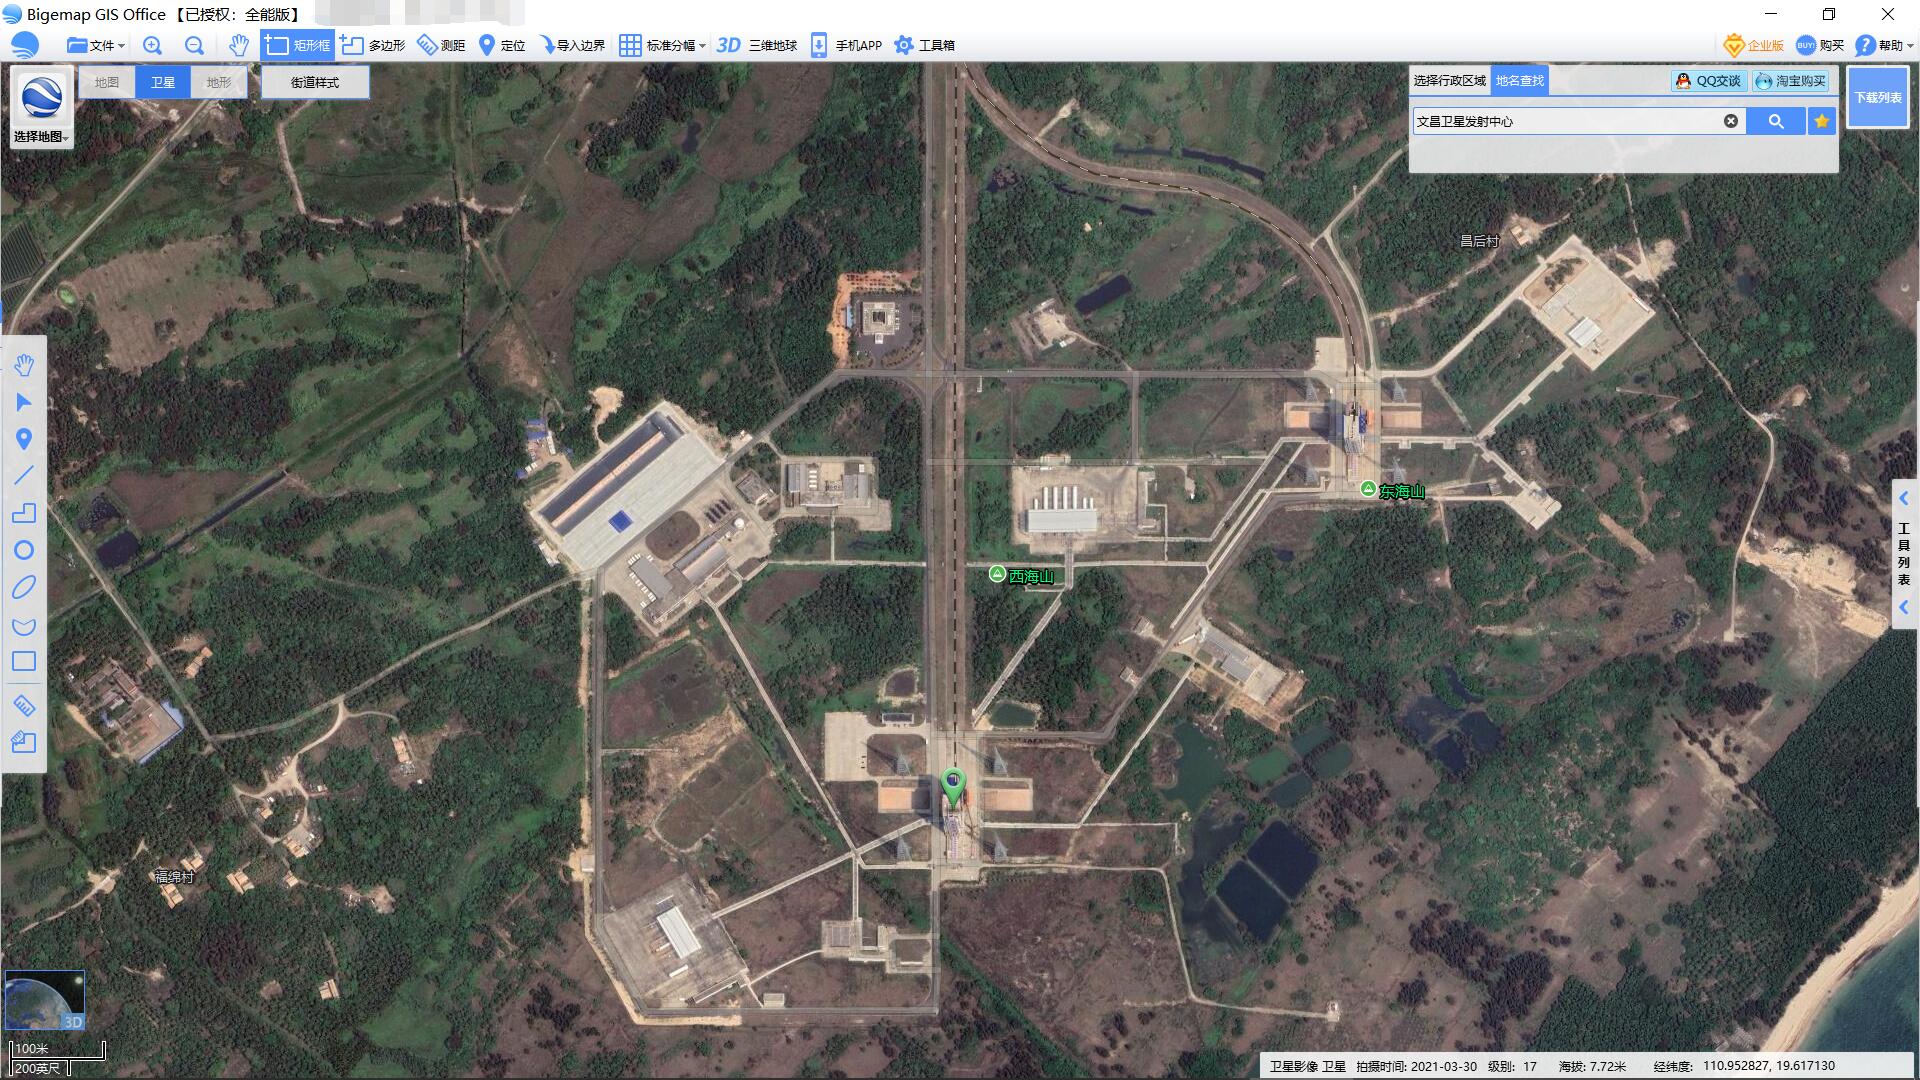The width and height of the screenshot is (1920, 1080).
Task: Open the 工具箱 toolbox
Action: (x=932, y=45)
